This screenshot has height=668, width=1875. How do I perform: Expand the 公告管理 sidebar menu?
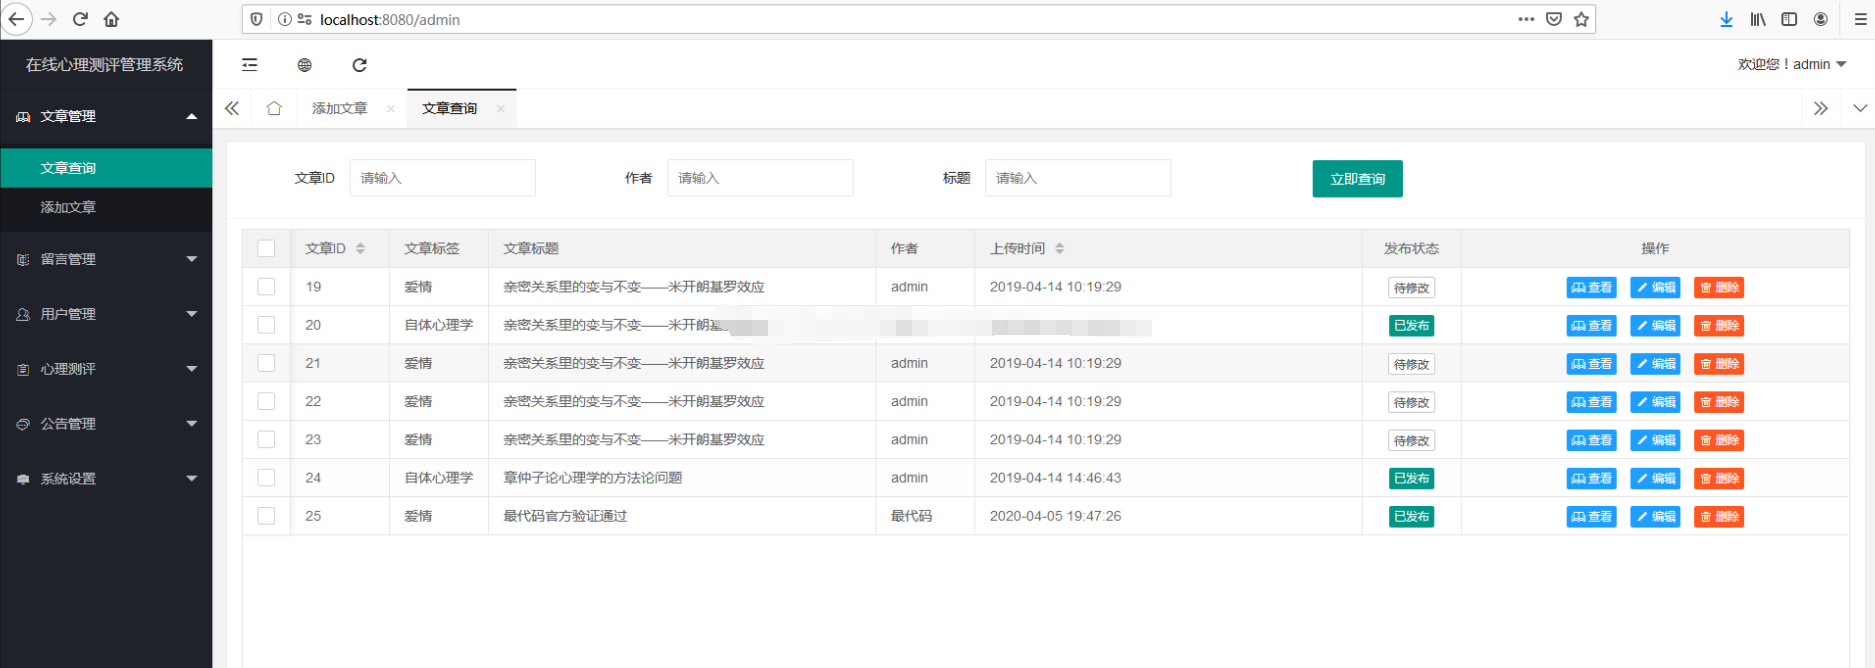click(x=106, y=424)
